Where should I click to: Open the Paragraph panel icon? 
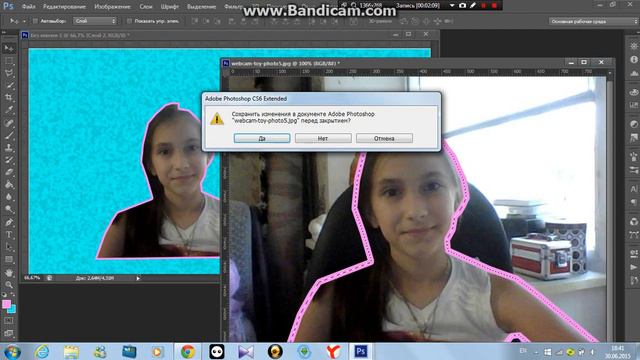[634, 202]
